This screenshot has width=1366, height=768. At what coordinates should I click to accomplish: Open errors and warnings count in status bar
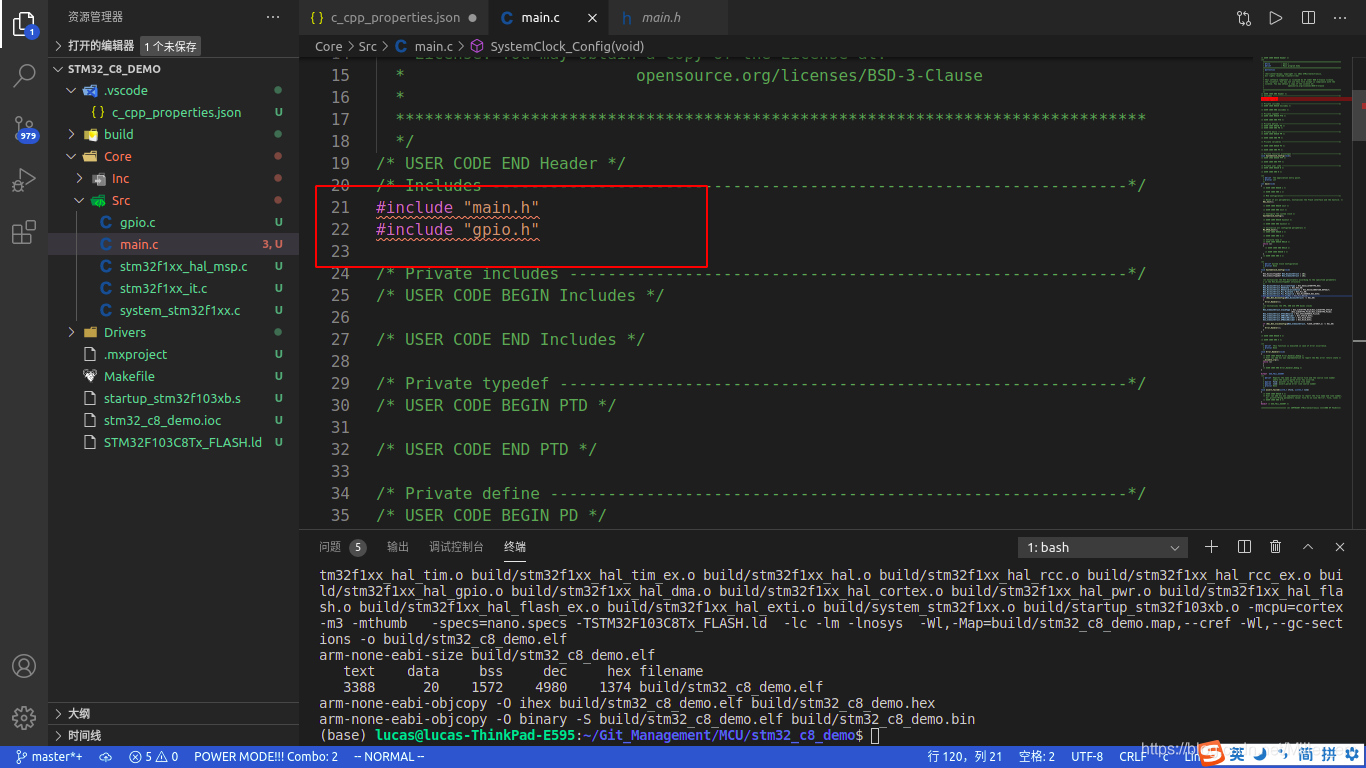[154, 757]
